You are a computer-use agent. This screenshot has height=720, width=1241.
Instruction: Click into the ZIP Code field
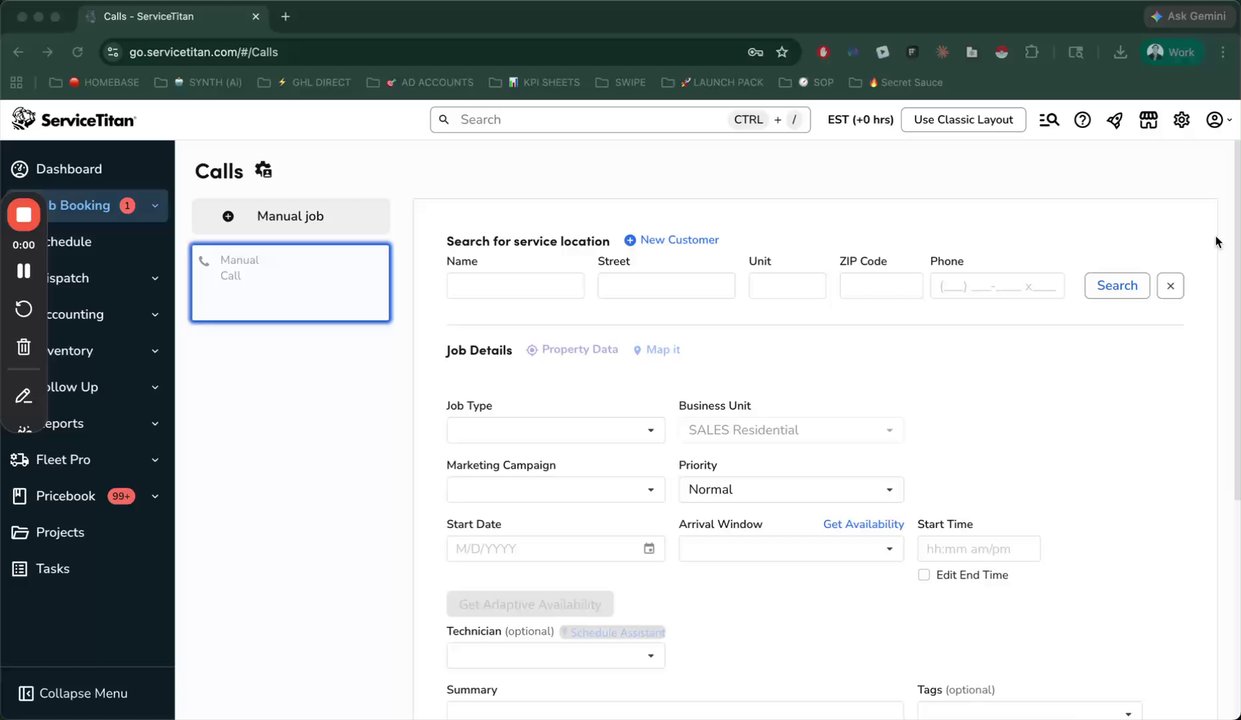click(881, 286)
